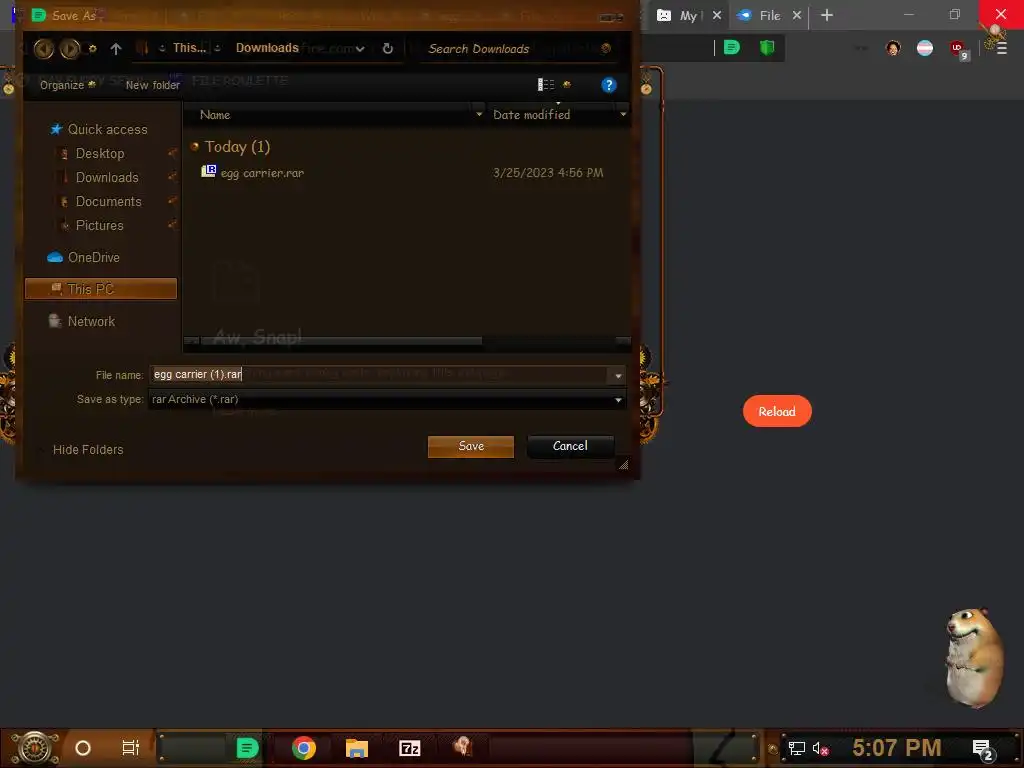Open File Explorer on taskbar
Screen dimensions: 1024x768
[357, 748]
